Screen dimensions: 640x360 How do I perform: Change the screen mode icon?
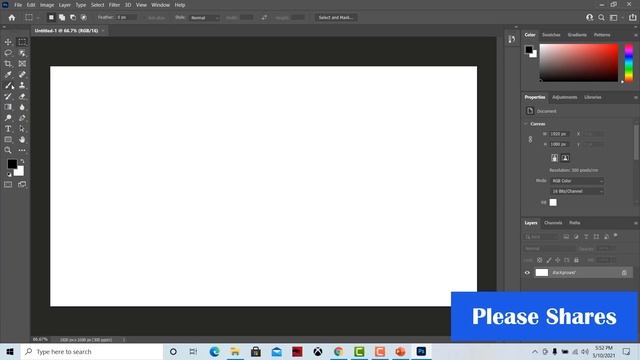pyautogui.click(x=22, y=184)
